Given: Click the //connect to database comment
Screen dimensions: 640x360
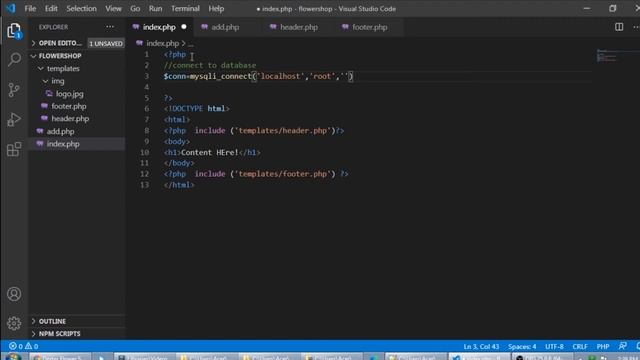Looking at the screenshot, I should pos(210,65).
